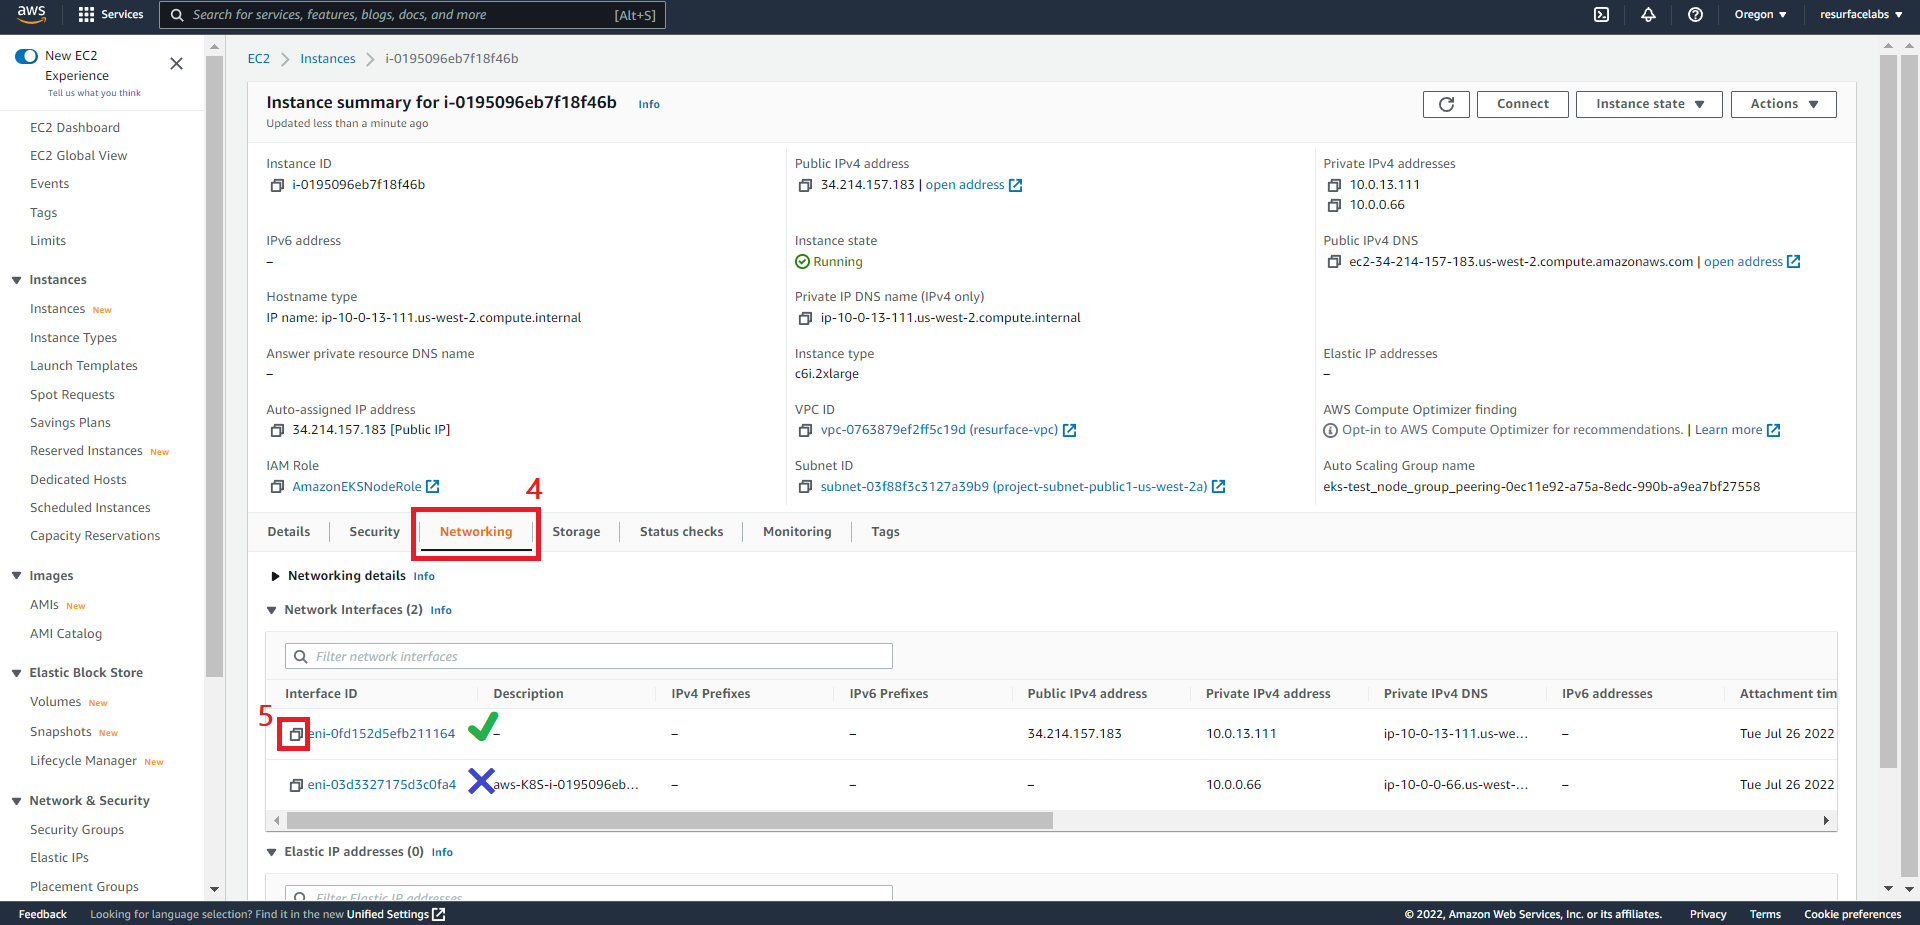This screenshot has width=1920, height=925.
Task: Copy the Public IPv4 DNS name
Action: tap(1334, 262)
